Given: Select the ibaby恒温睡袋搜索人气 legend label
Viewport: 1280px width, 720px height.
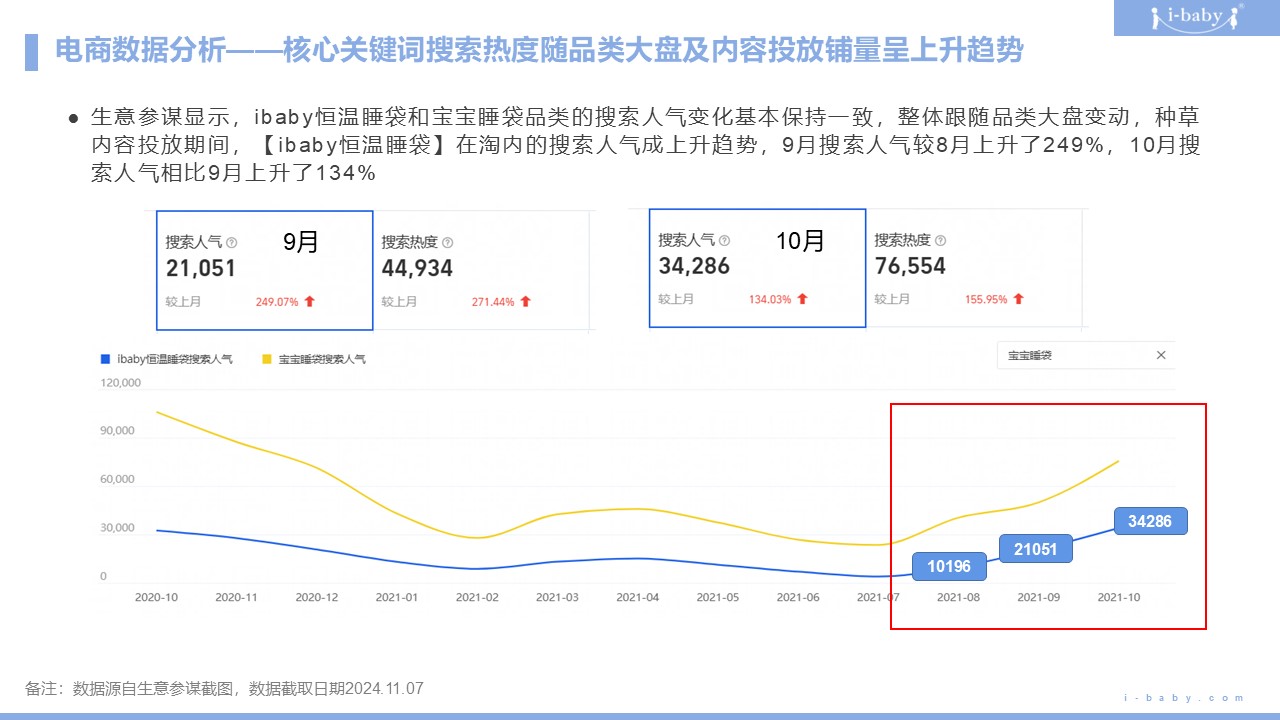Looking at the screenshot, I should 175,358.
